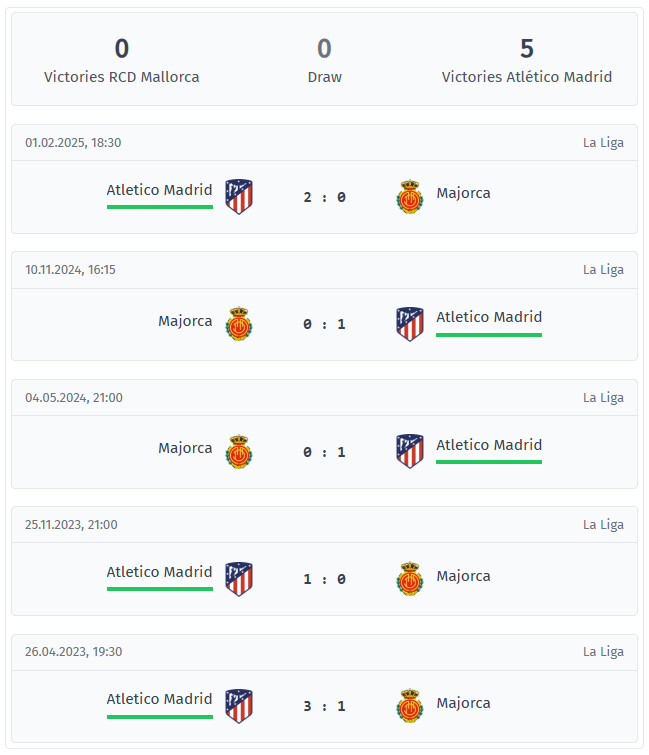Open Atletico Madrid name in 04.05.2024 match
649x755 pixels.
coord(489,445)
